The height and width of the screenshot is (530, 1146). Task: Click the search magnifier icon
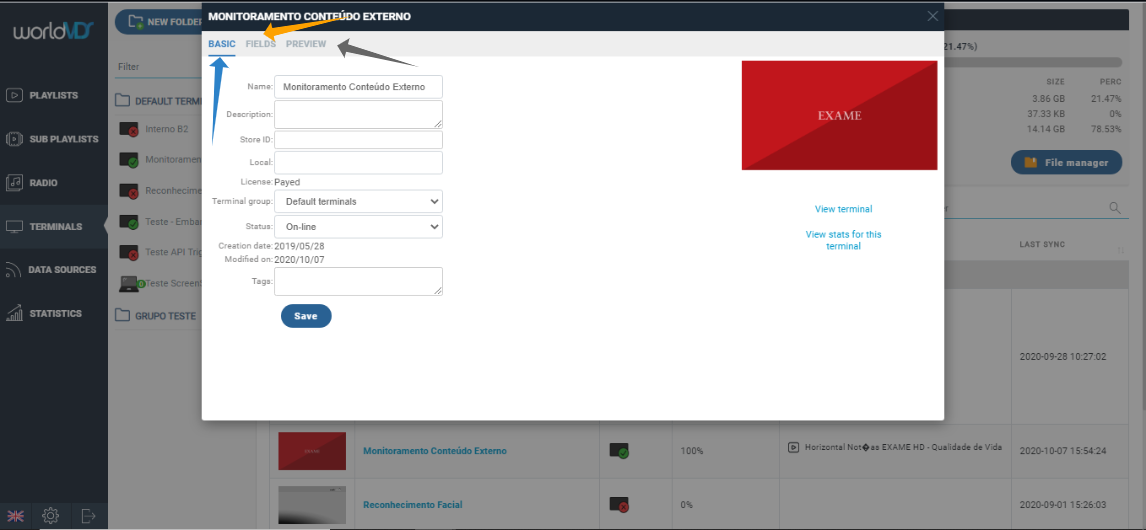point(1115,208)
